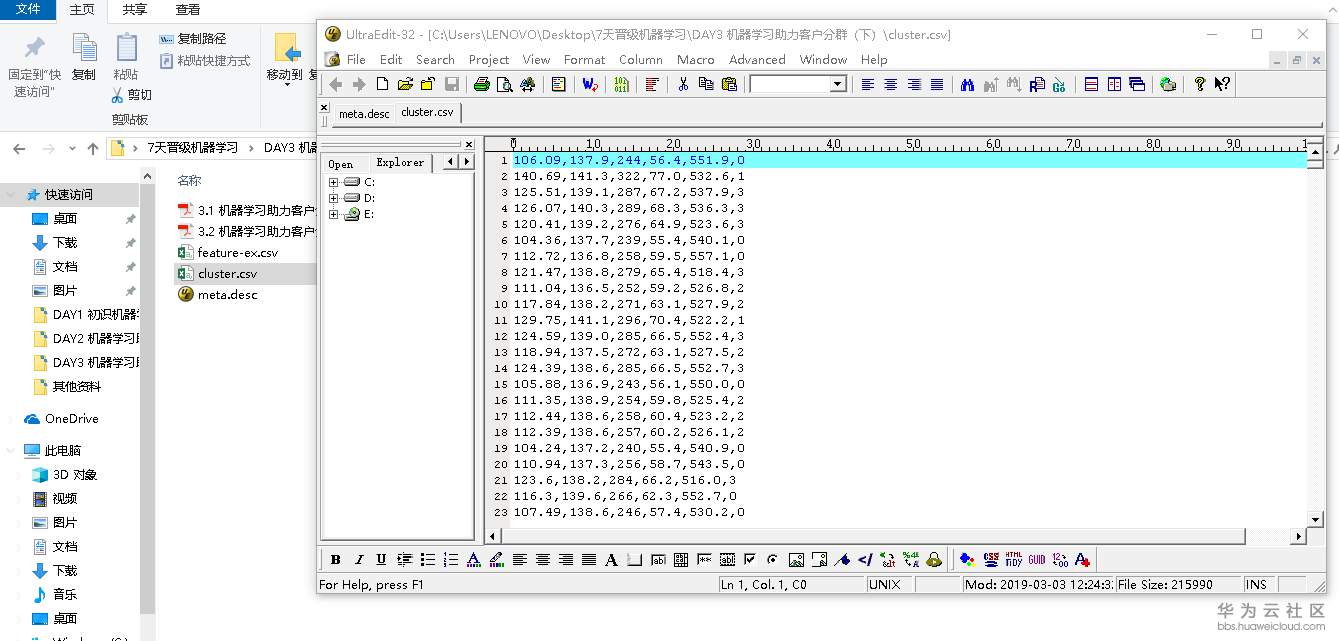Open the Macro menu
Image resolution: width=1339 pixels, height=641 pixels.
(x=696, y=59)
